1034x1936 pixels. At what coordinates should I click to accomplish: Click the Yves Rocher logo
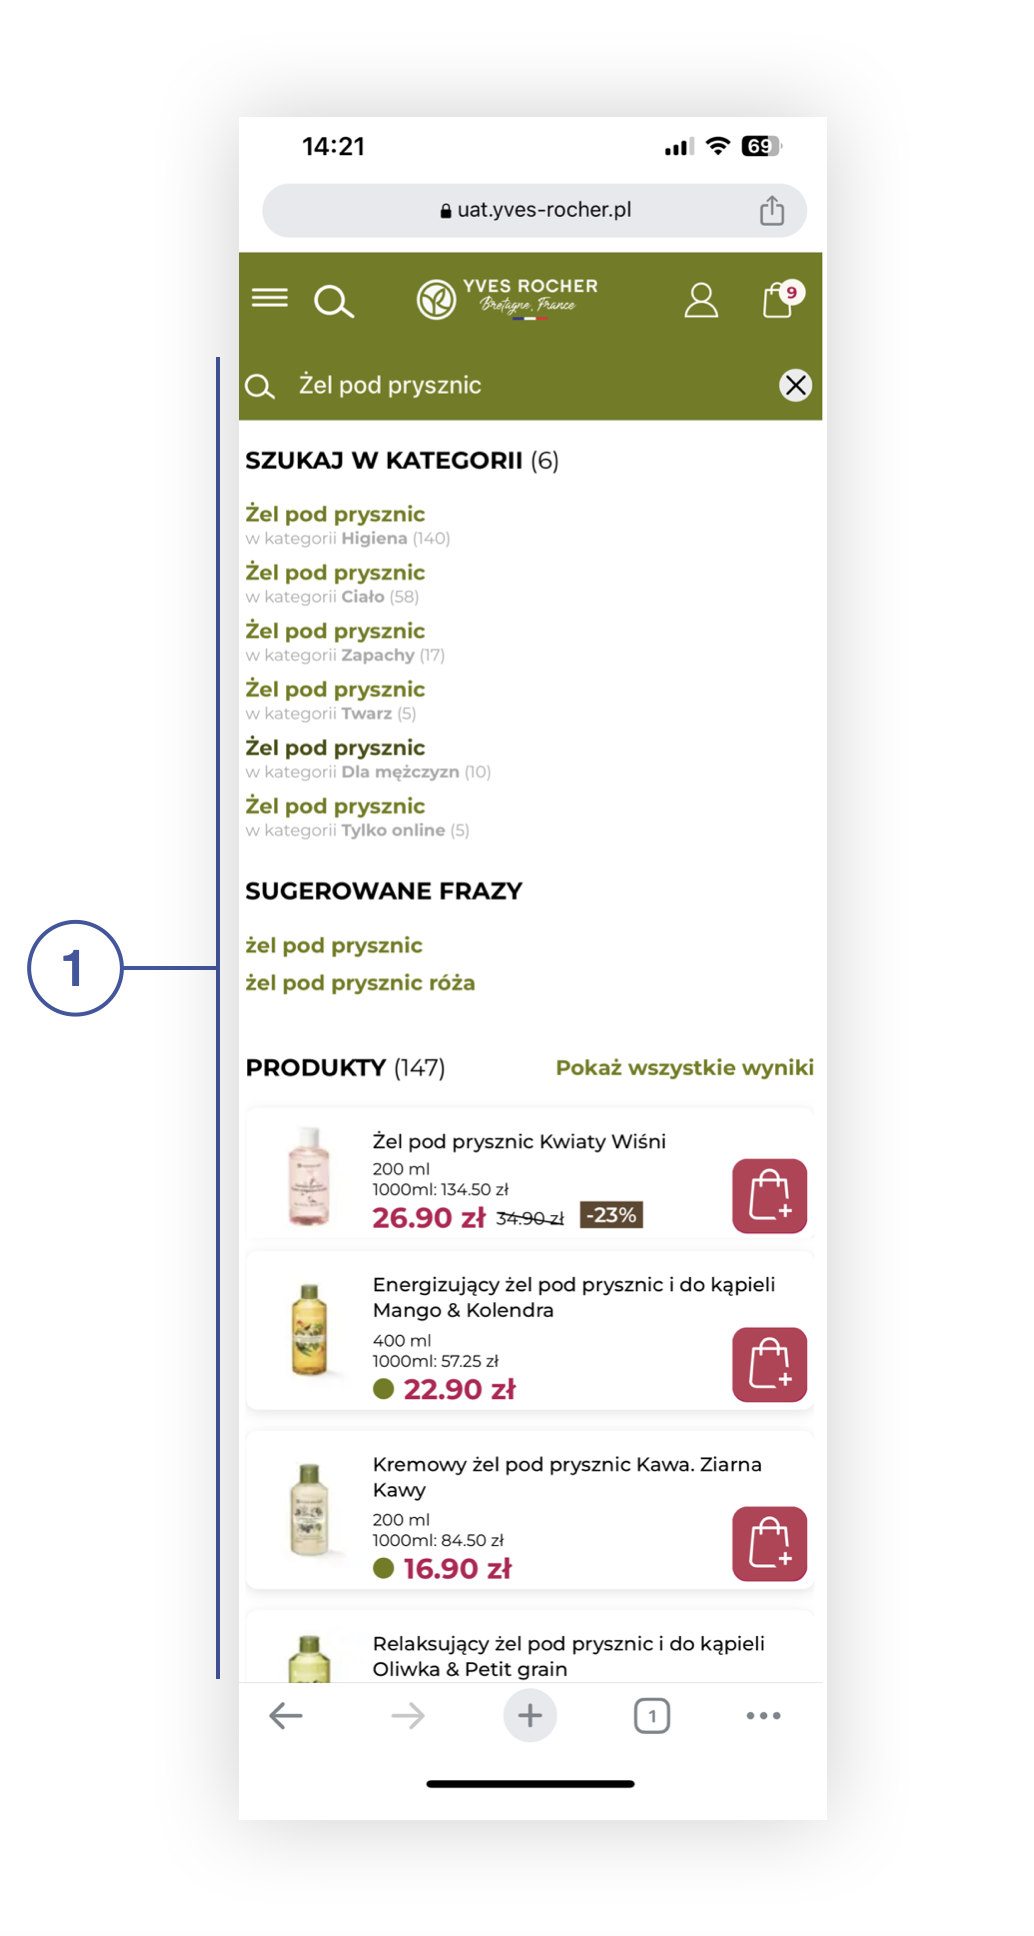tap(508, 298)
